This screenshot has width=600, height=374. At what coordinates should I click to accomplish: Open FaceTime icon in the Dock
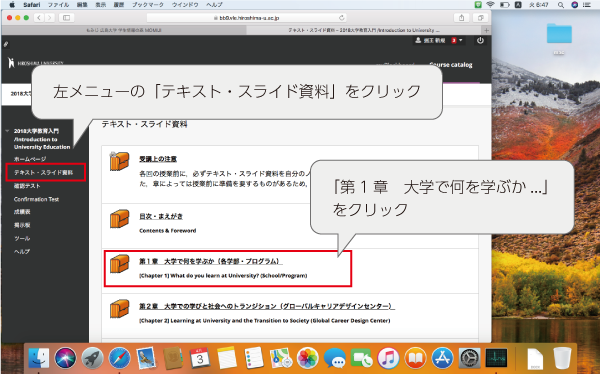(361, 358)
